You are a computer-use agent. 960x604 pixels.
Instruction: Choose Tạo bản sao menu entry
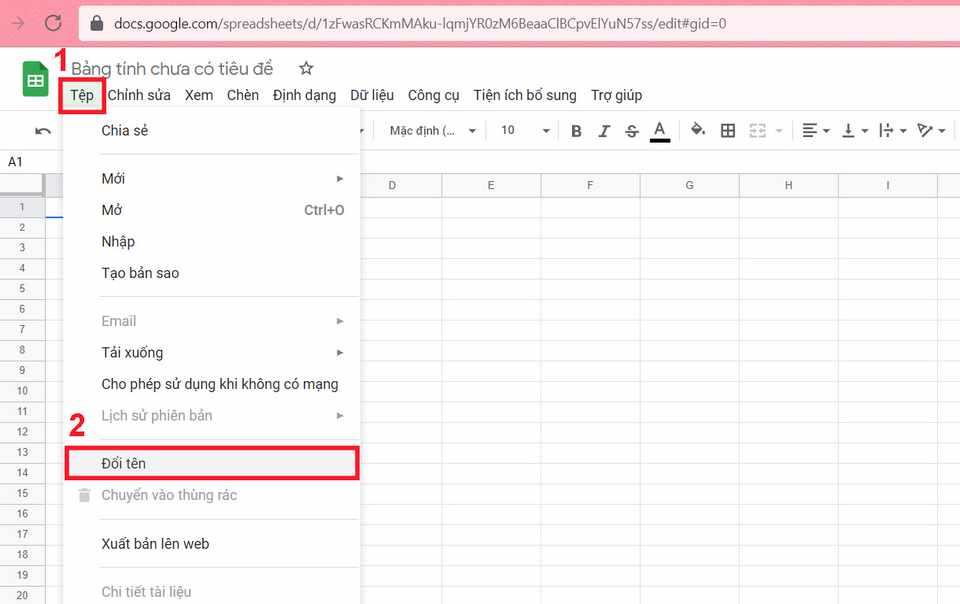[x=140, y=273]
